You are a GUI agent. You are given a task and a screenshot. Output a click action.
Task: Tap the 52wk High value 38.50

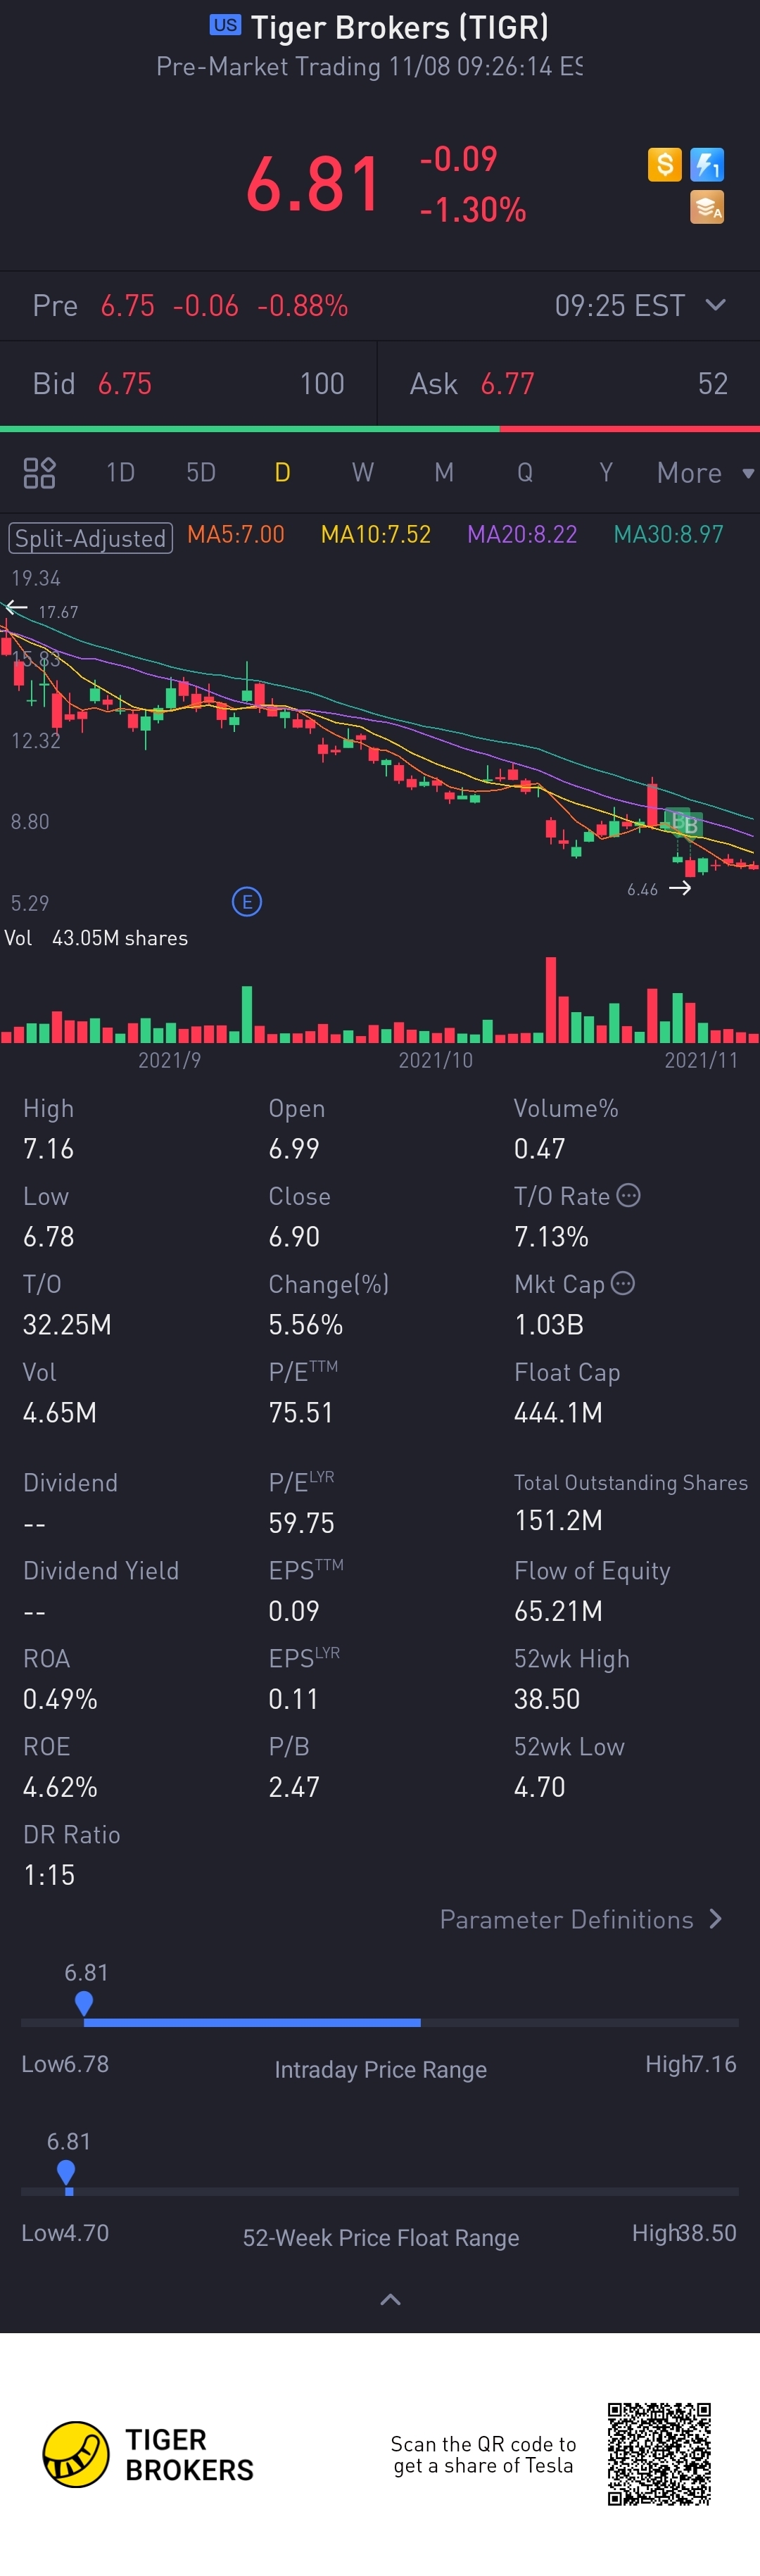[x=546, y=1699]
